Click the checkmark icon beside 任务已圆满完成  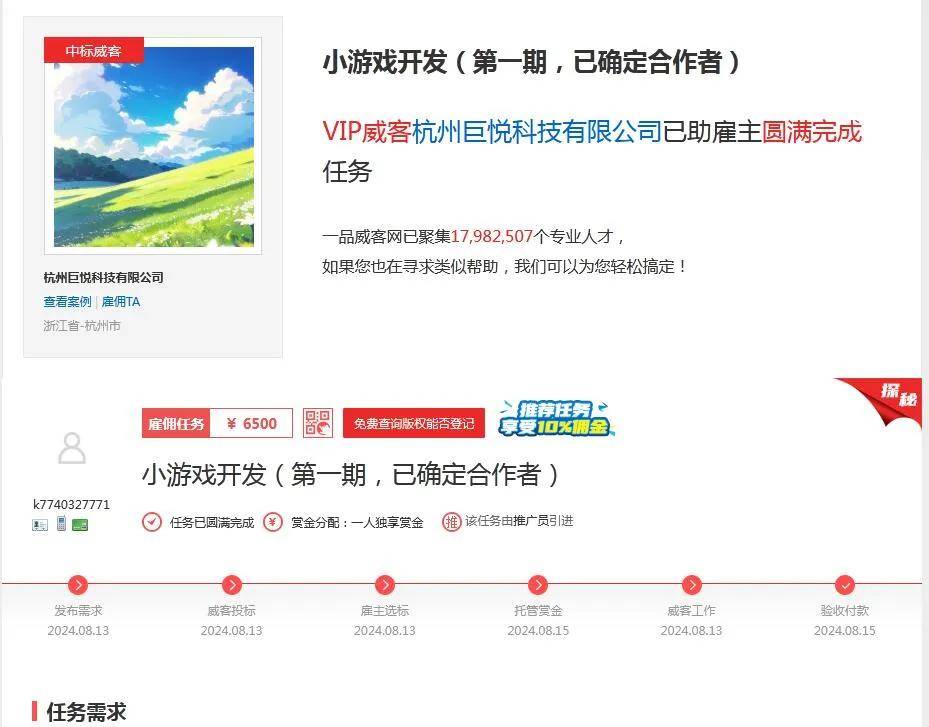[152, 522]
